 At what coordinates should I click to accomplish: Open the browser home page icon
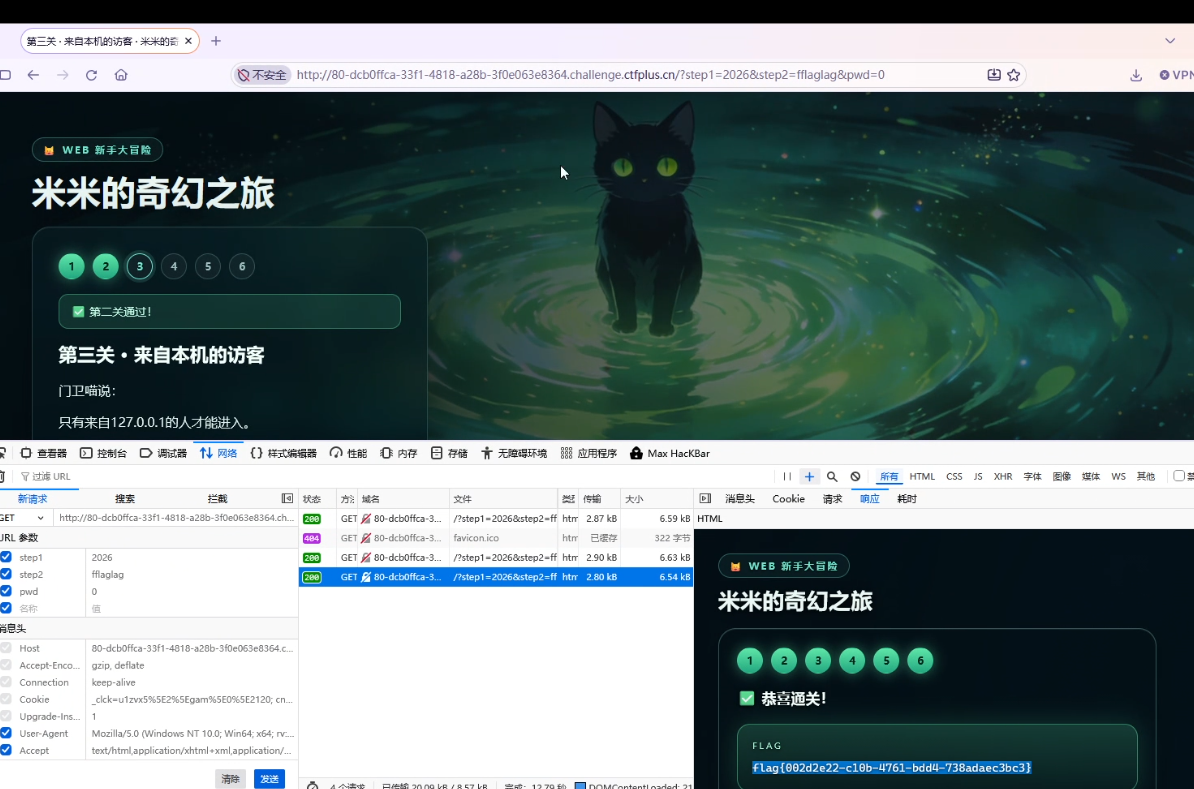[x=121, y=75]
